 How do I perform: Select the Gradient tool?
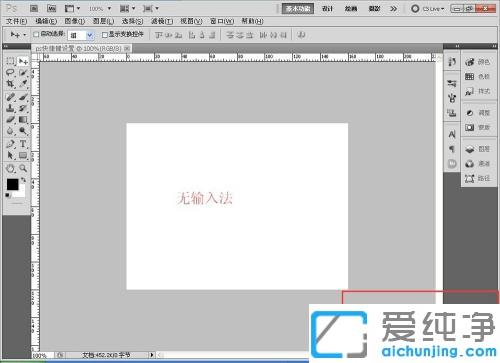(23, 119)
